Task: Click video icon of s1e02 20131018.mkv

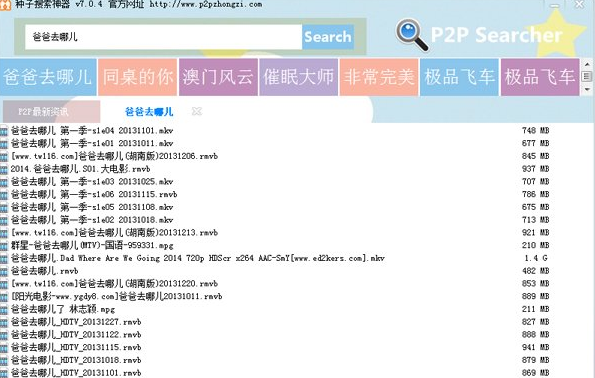Action: pyautogui.click(x=4, y=220)
